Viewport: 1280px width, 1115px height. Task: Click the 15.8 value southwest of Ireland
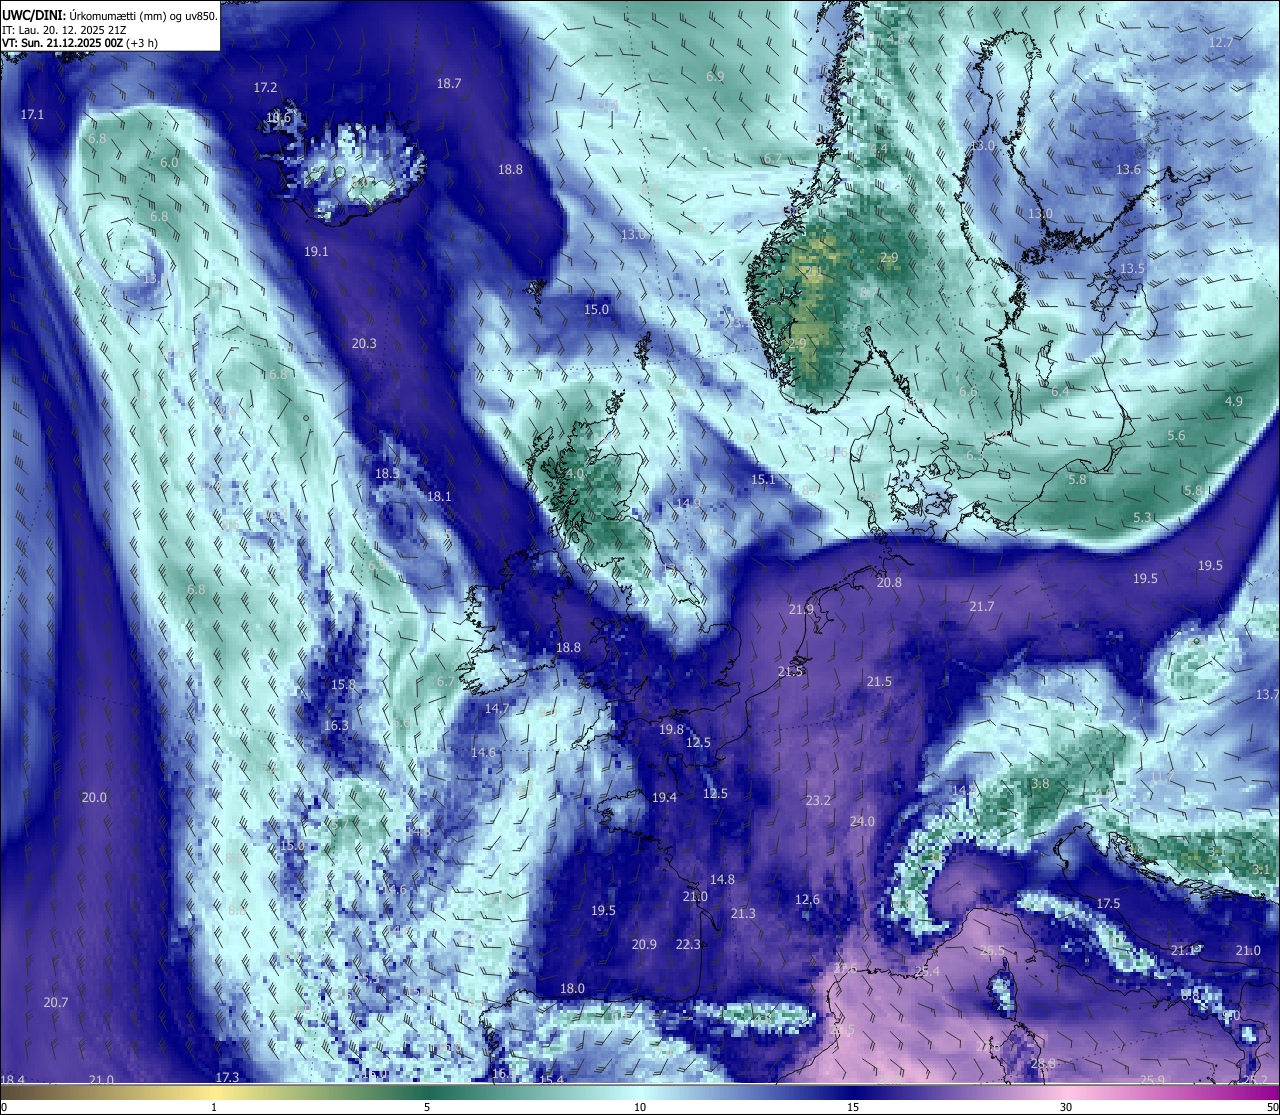pos(343,685)
